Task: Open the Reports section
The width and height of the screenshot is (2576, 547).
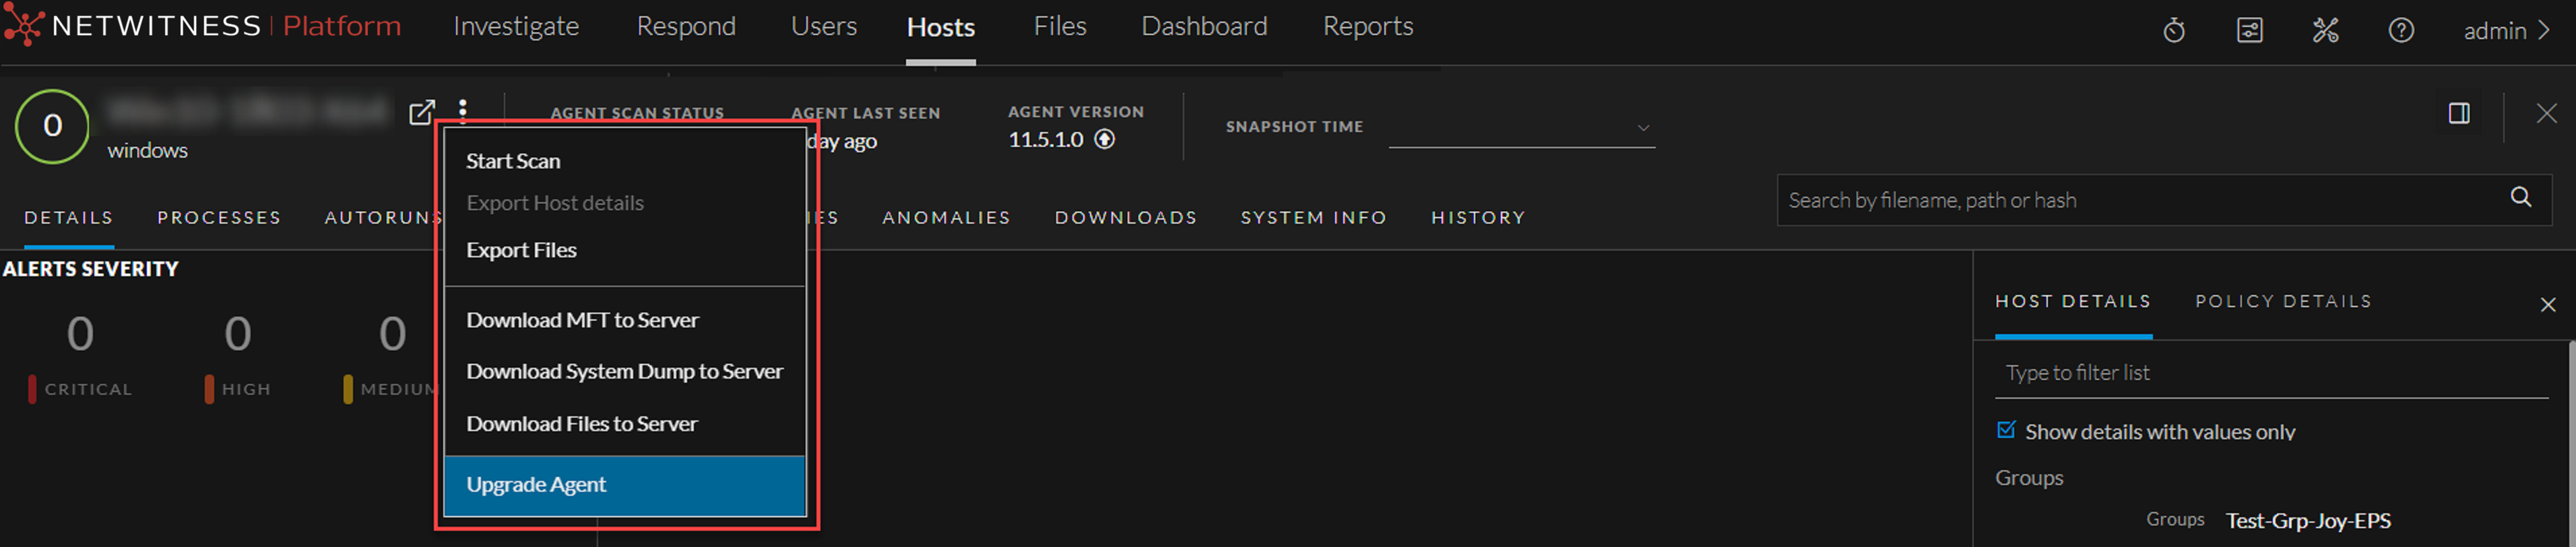Action: pyautogui.click(x=1367, y=27)
